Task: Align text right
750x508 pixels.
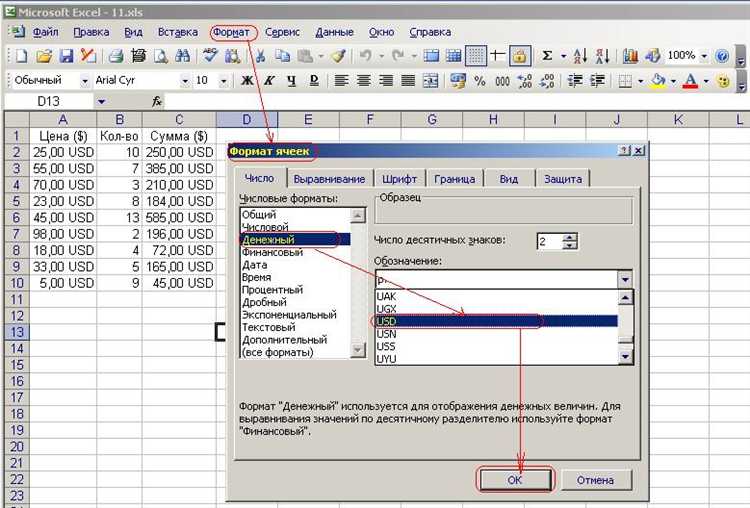Action: click(x=386, y=81)
